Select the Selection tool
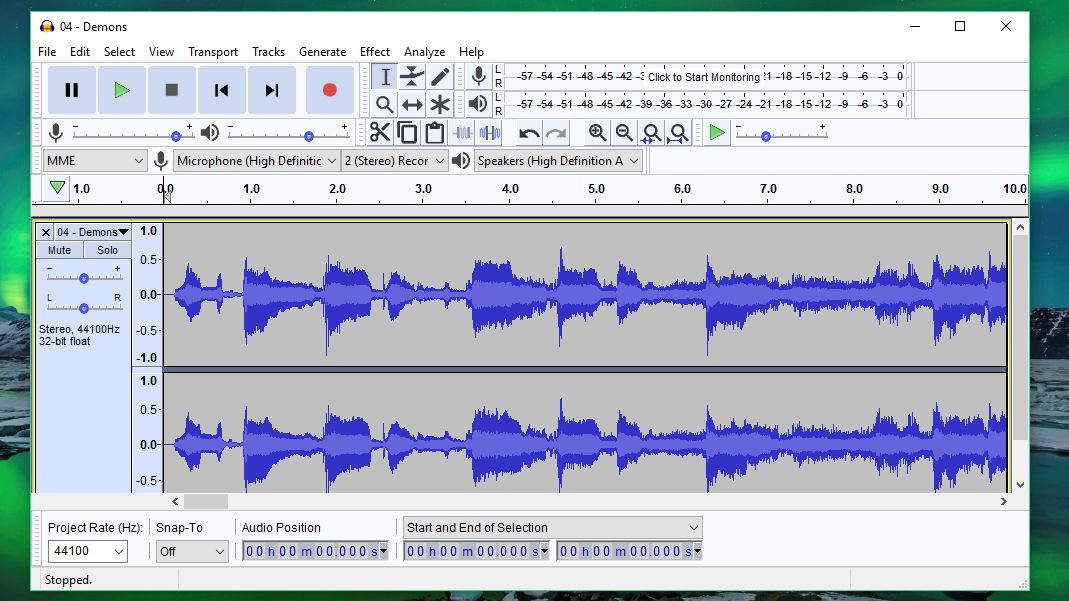The height and width of the screenshot is (601, 1069). [385, 76]
